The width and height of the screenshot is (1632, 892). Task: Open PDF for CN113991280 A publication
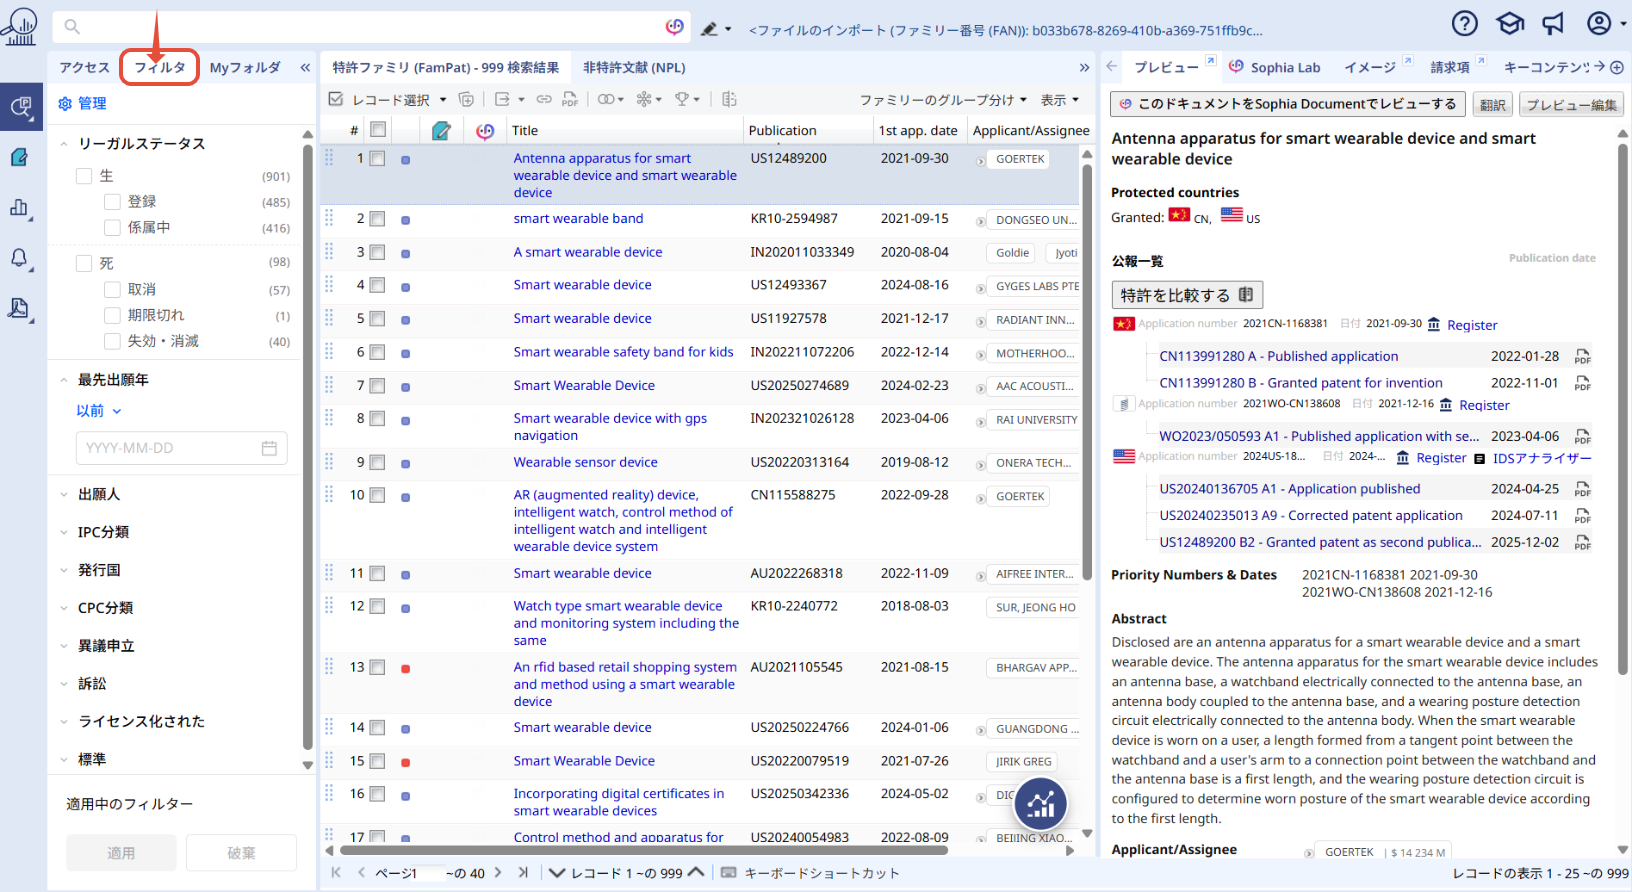1582,357
